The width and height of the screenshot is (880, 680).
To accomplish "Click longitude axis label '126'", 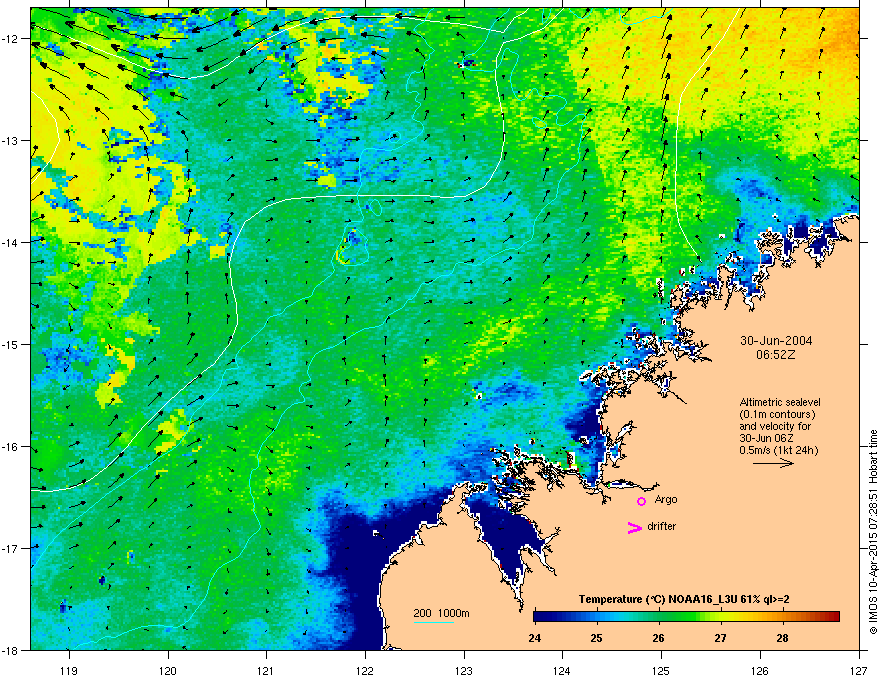I will [760, 670].
